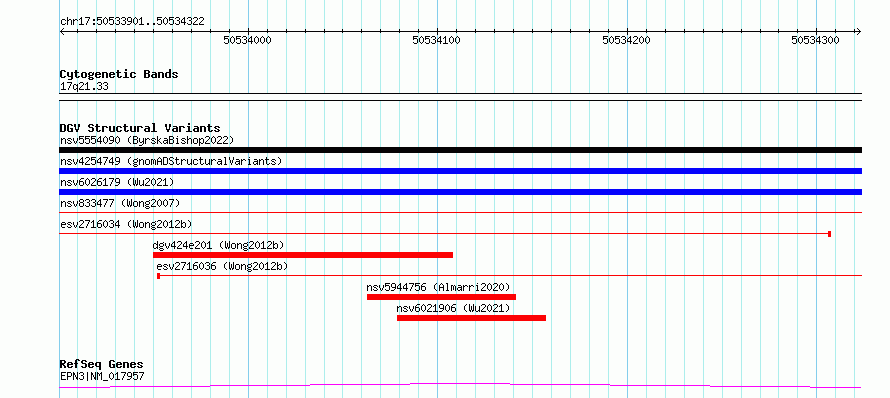Click the chr17:50533901..50534322 coordinates label

pyautogui.click(x=132, y=22)
